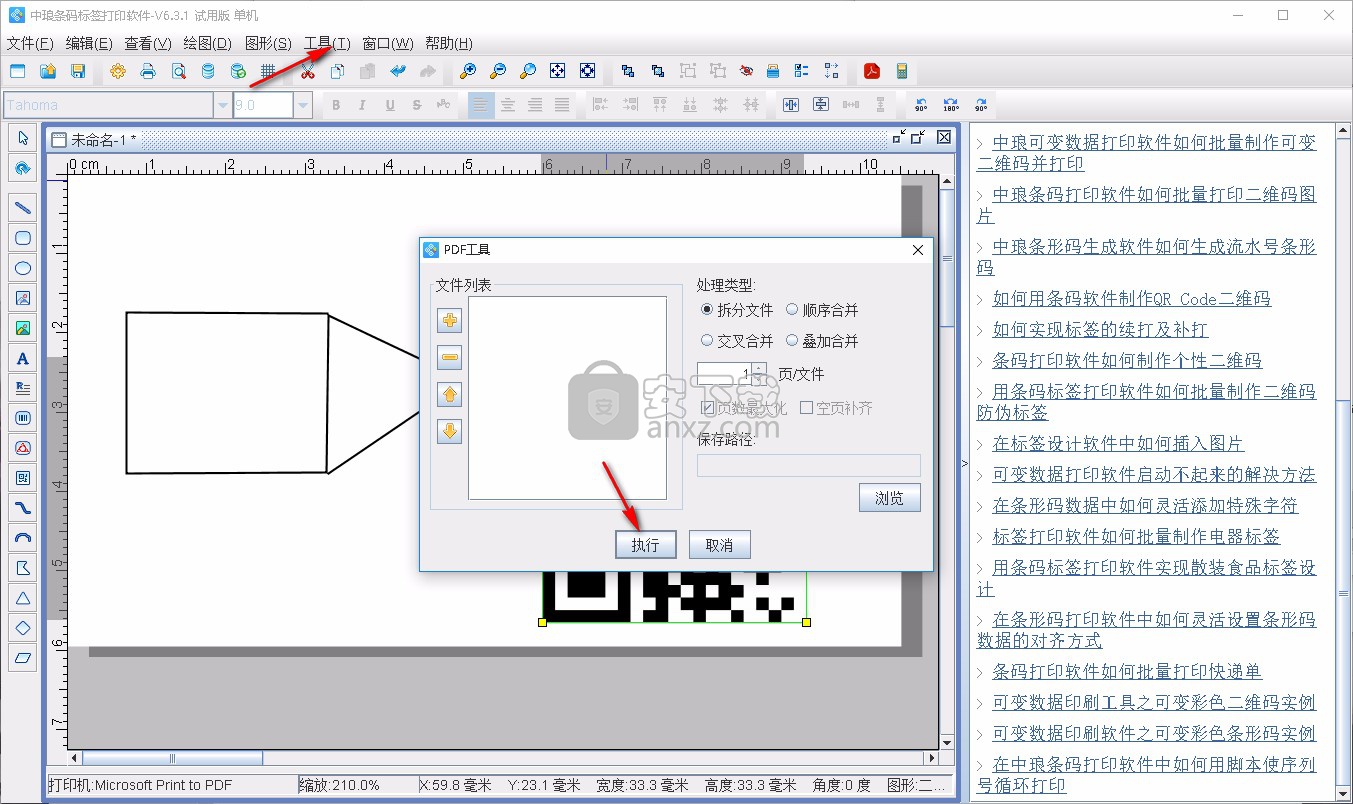Open link 在标签设计软件中如何插入图片
This screenshot has width=1353, height=804.
pos(1118,443)
